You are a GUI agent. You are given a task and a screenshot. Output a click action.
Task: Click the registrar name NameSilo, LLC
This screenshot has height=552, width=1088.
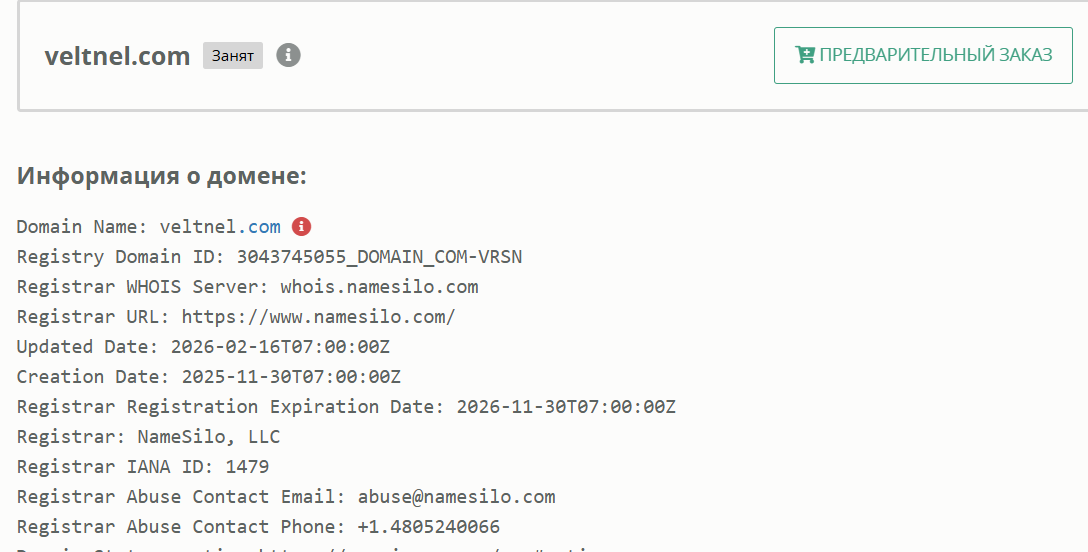203,437
